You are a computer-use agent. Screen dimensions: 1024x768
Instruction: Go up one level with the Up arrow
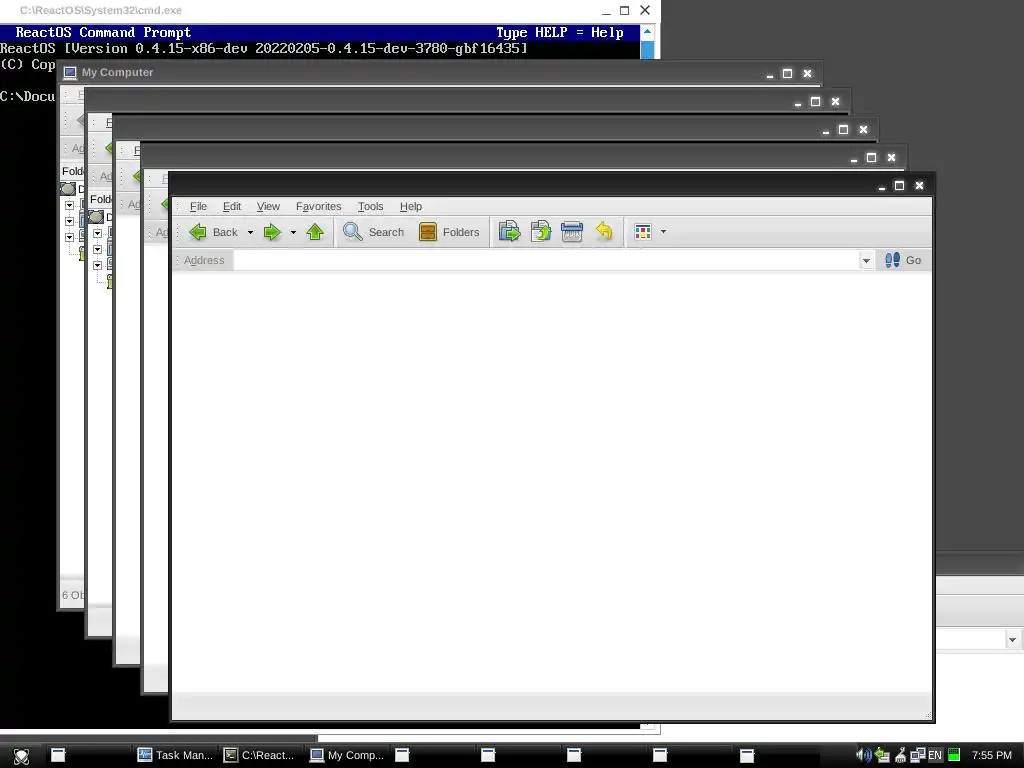[x=315, y=232]
